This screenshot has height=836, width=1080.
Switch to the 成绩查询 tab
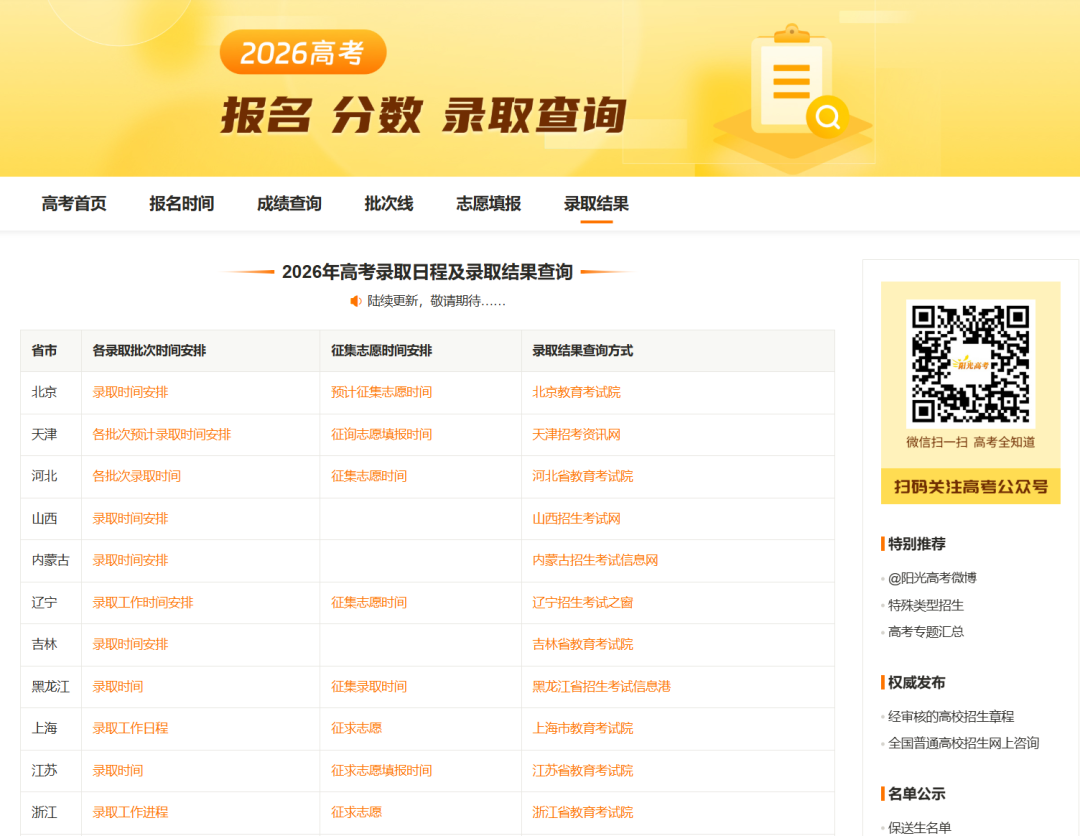[x=289, y=204]
